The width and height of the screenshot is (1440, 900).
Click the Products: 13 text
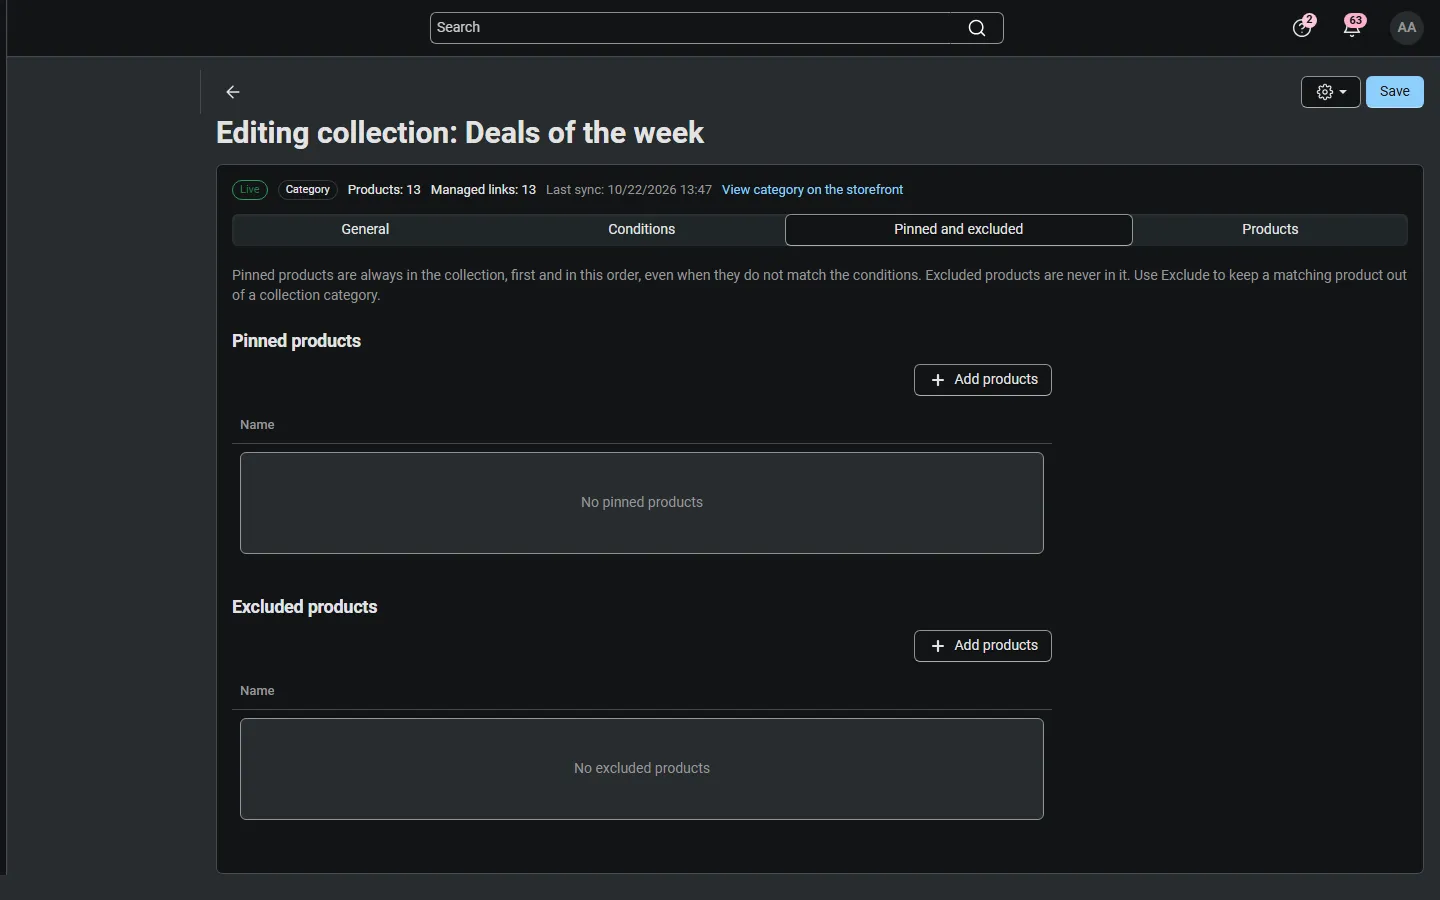[384, 190]
